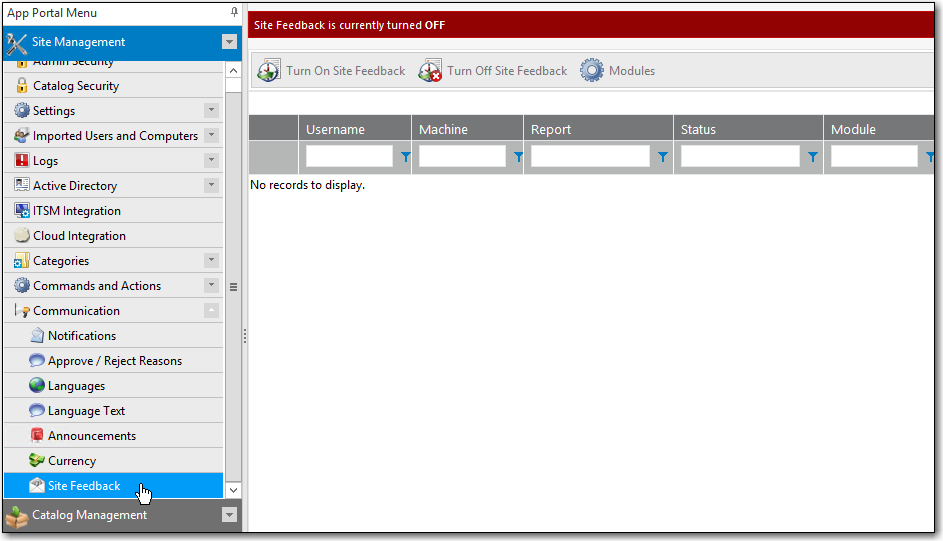This screenshot has width=943, height=541.
Task: Open the Site Management dropdown arrow
Action: pyautogui.click(x=229, y=43)
